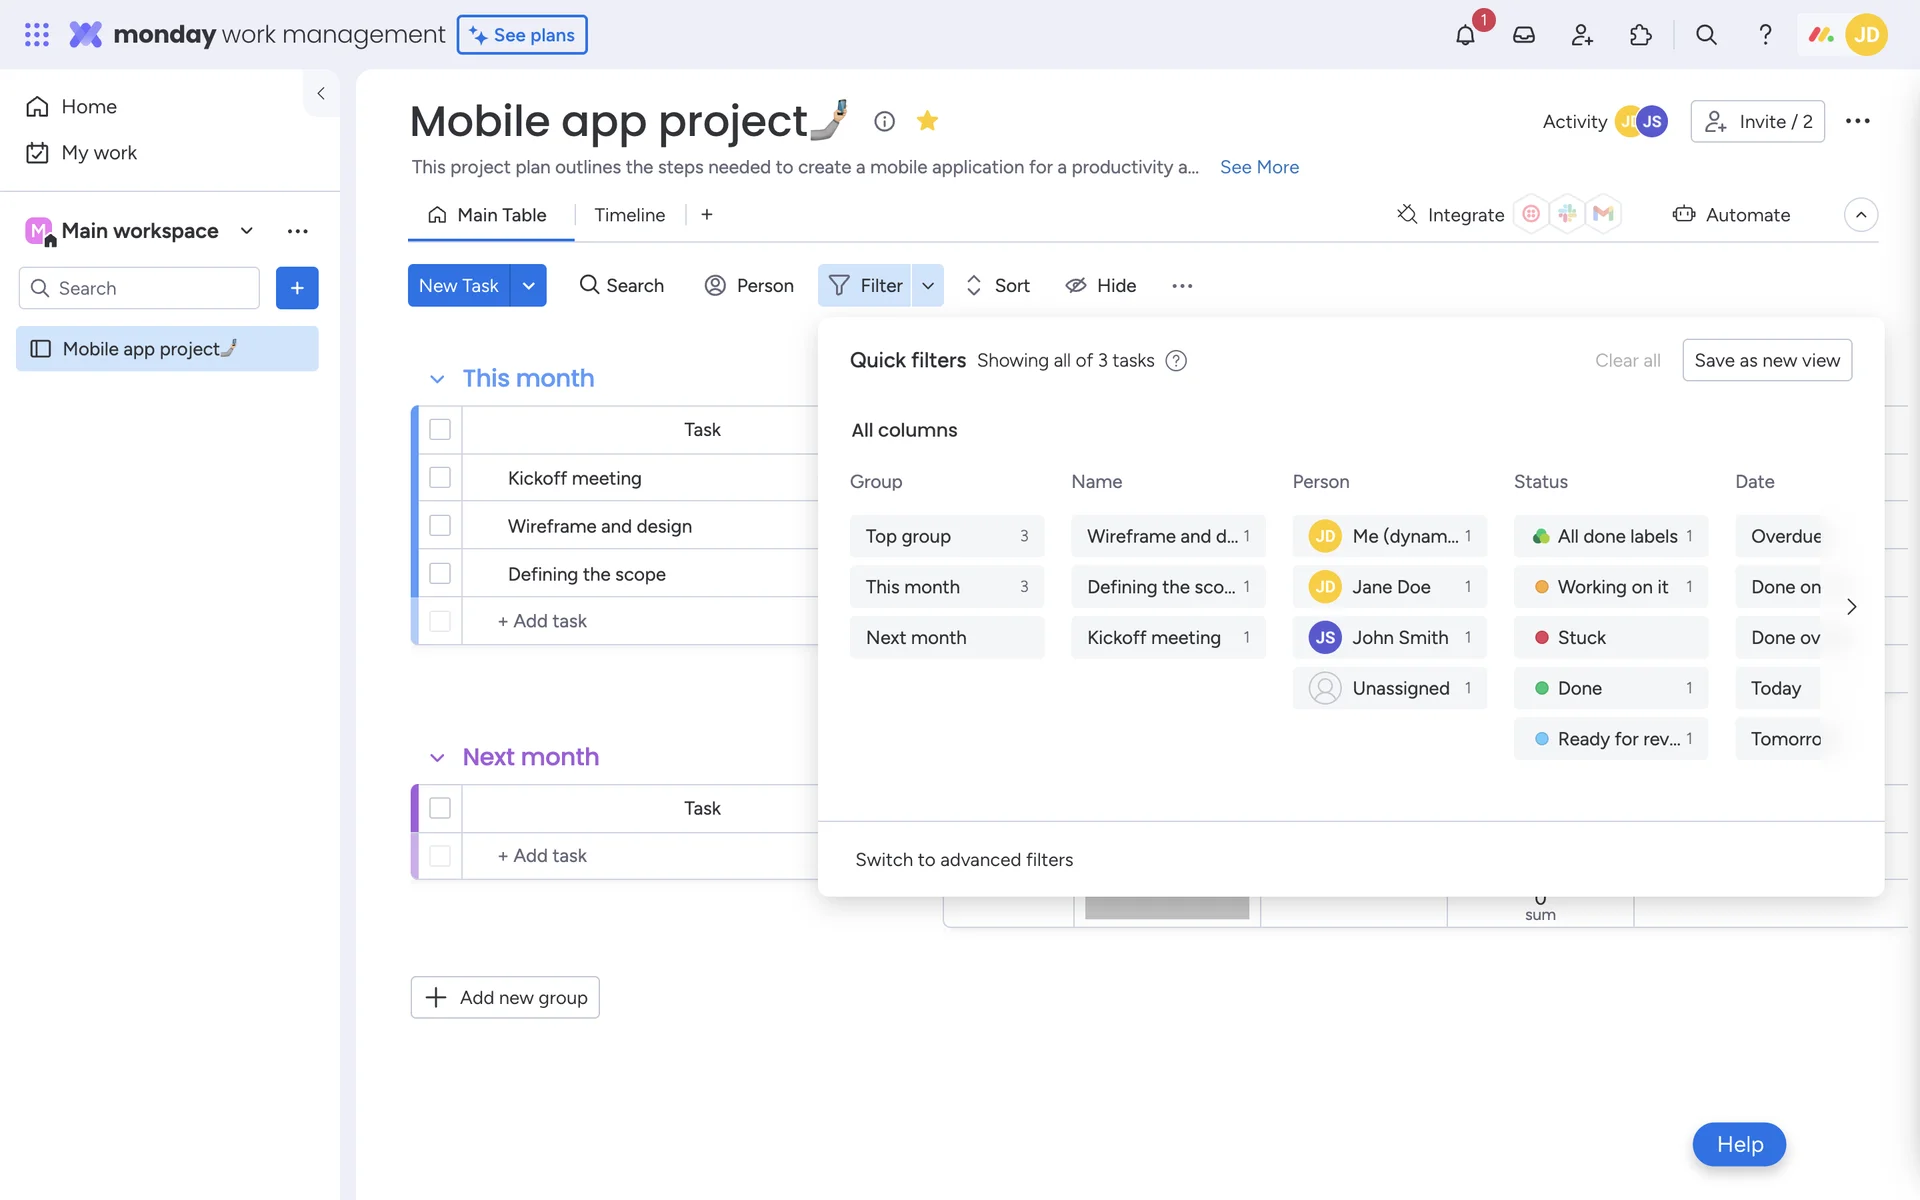Open the product switcher grid icon

tap(37, 35)
